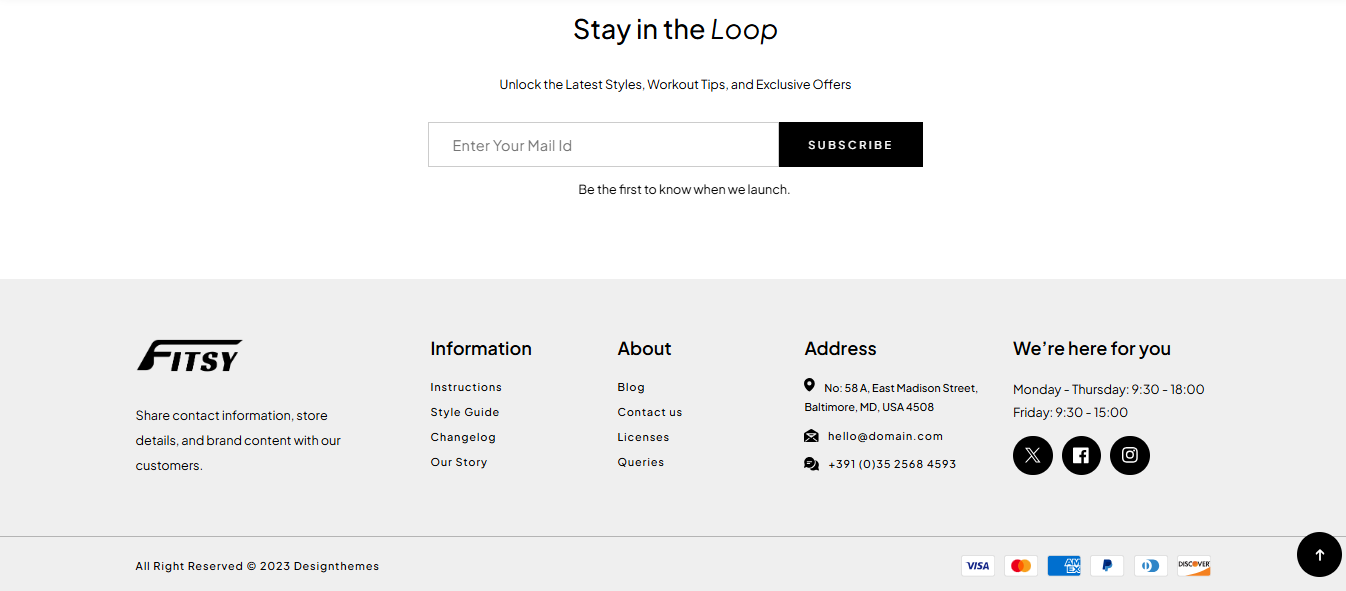Click the American Express payment icon

pyautogui.click(x=1064, y=566)
